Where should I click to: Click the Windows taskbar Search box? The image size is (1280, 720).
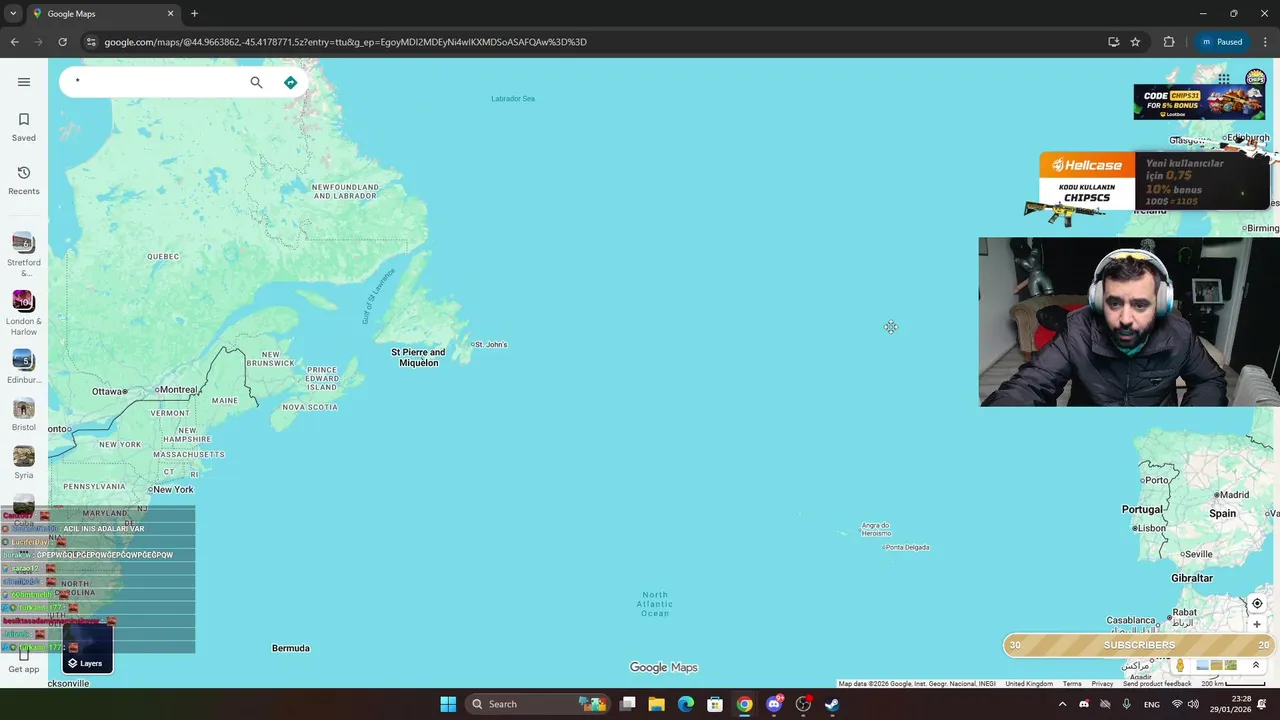click(538, 704)
